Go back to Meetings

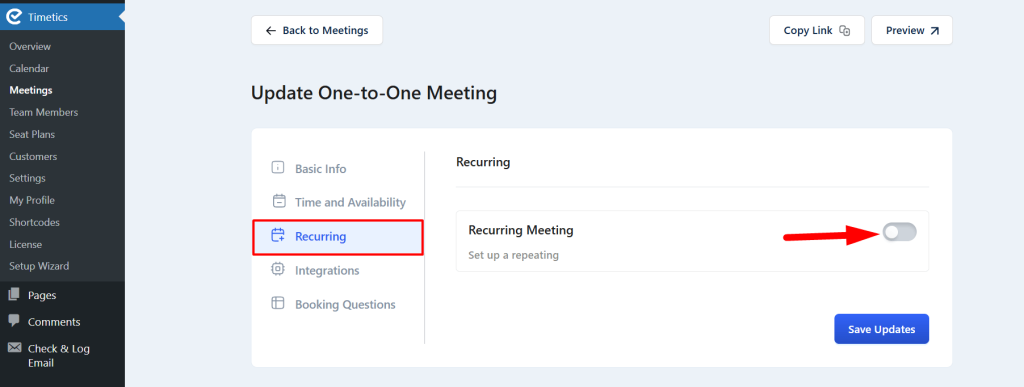(x=317, y=30)
